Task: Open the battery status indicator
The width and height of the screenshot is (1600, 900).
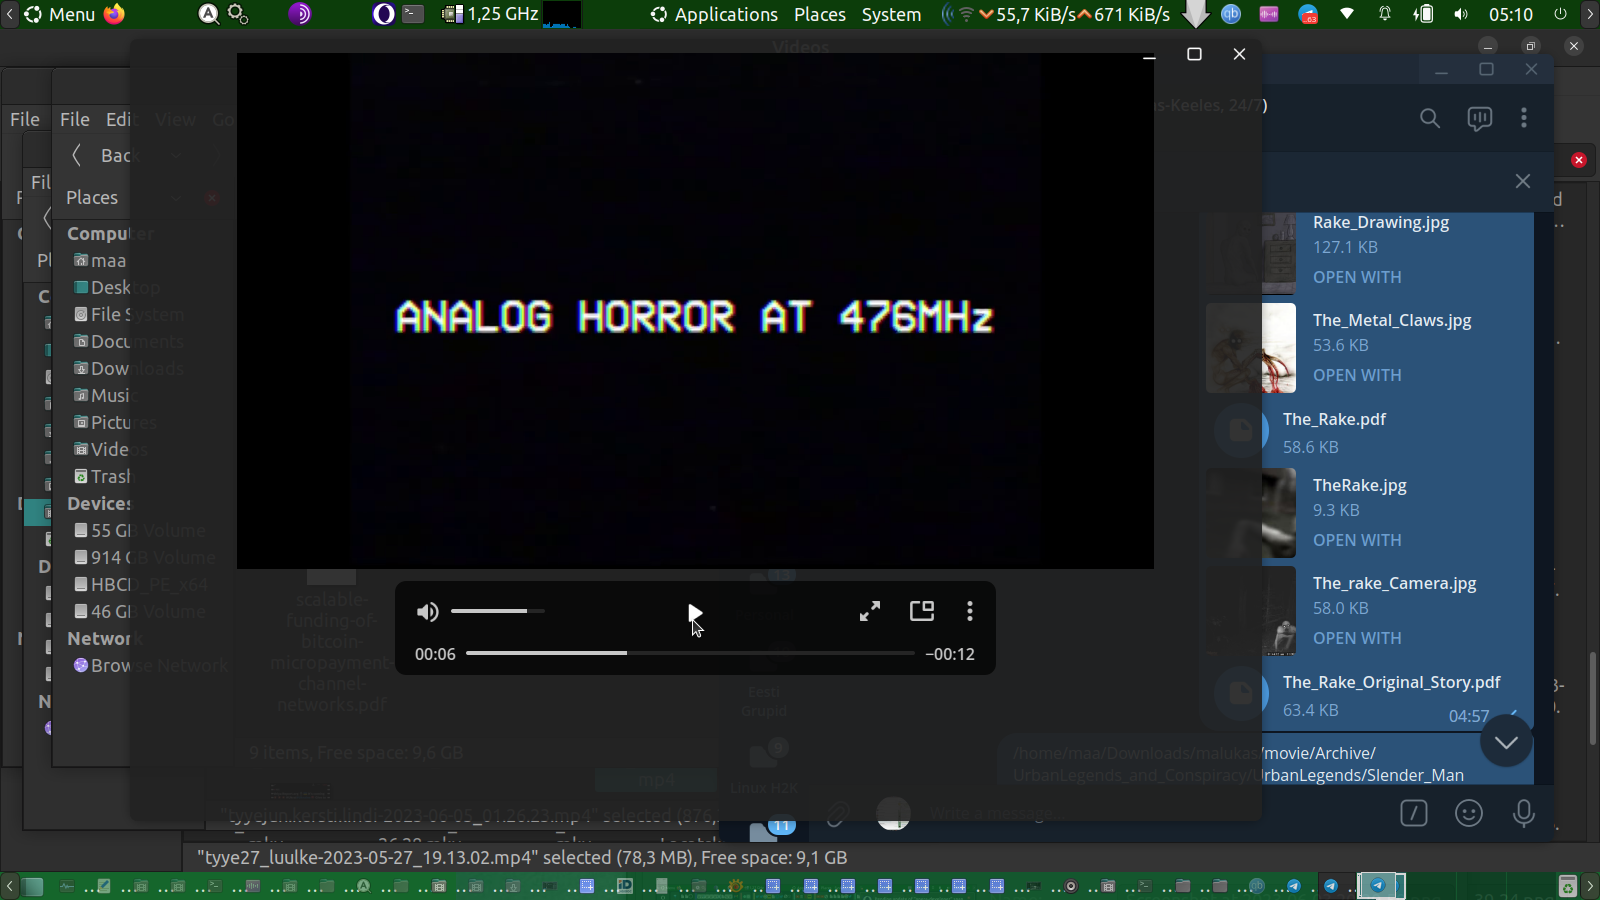Action: pos(1423,14)
